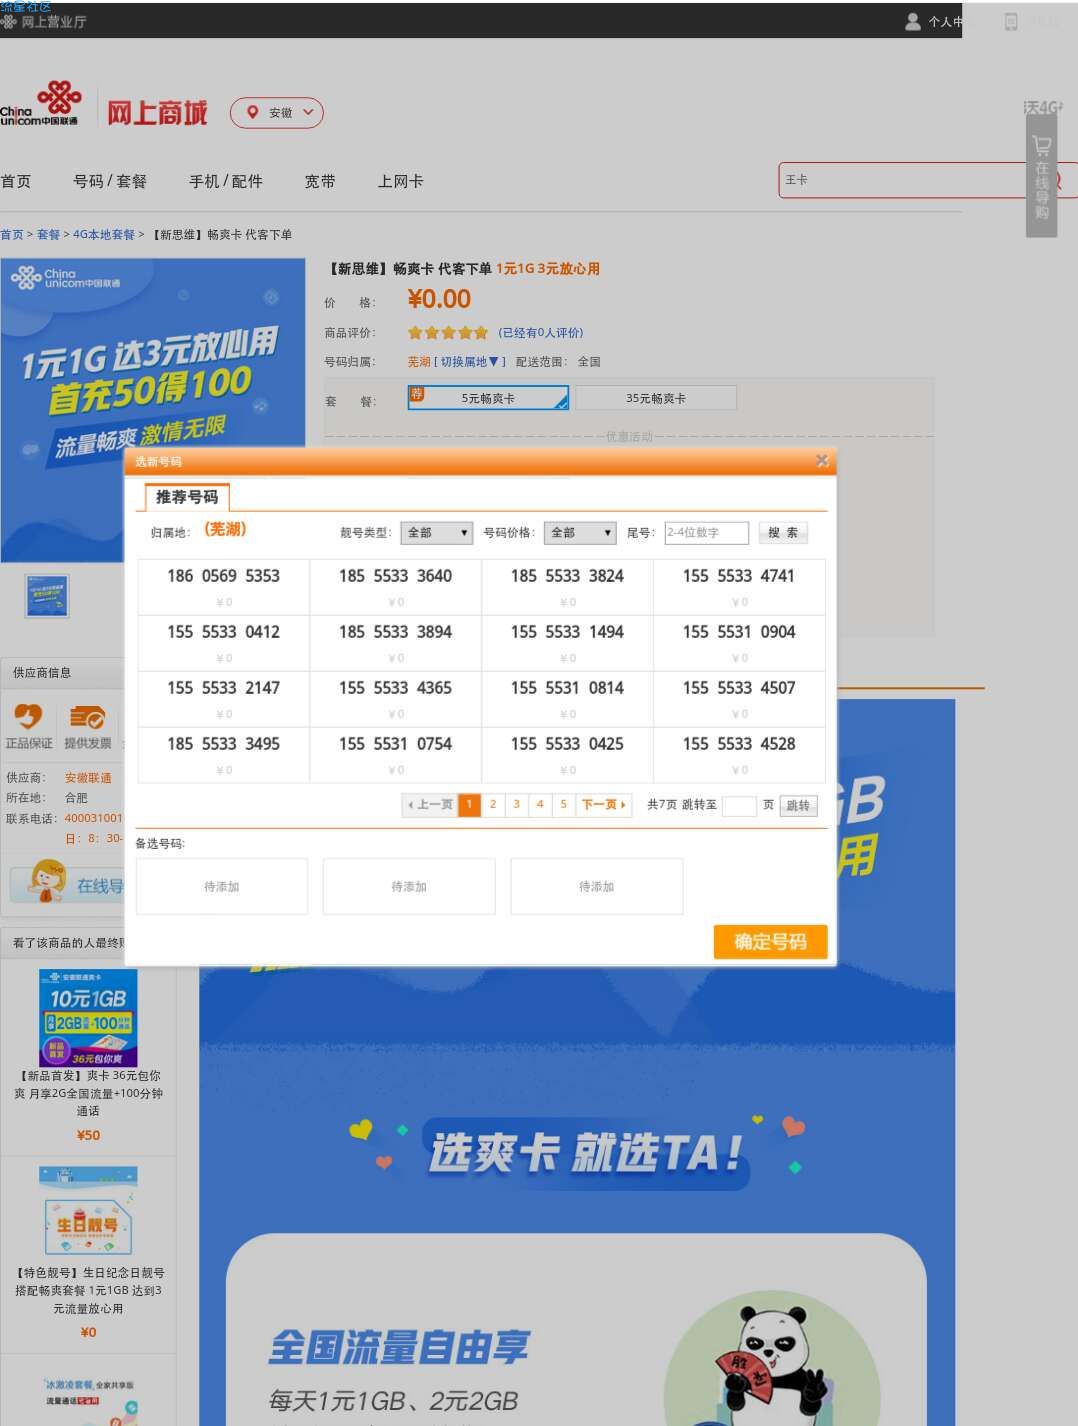1078x1426 pixels.
Task: Focus the 跳转至 page number field
Action: tap(739, 805)
